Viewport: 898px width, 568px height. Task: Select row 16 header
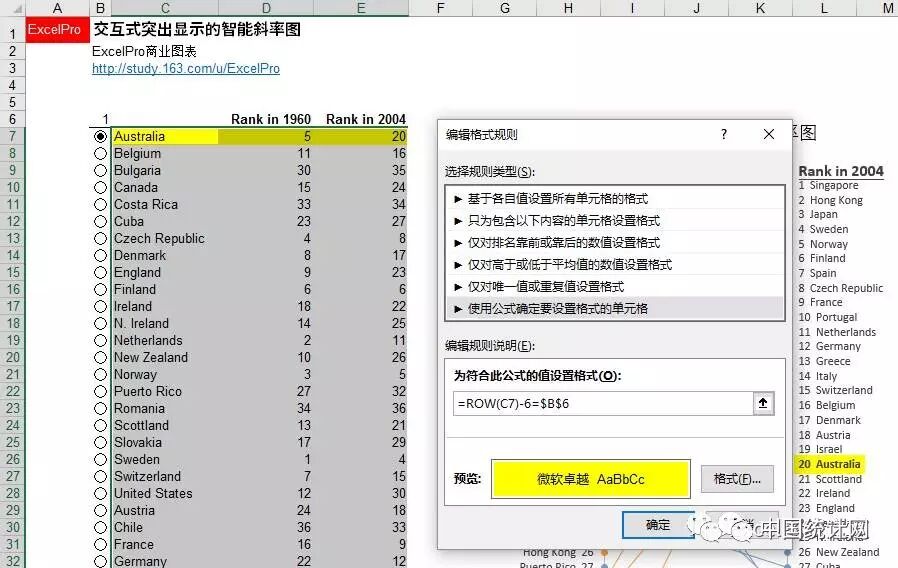[12, 289]
